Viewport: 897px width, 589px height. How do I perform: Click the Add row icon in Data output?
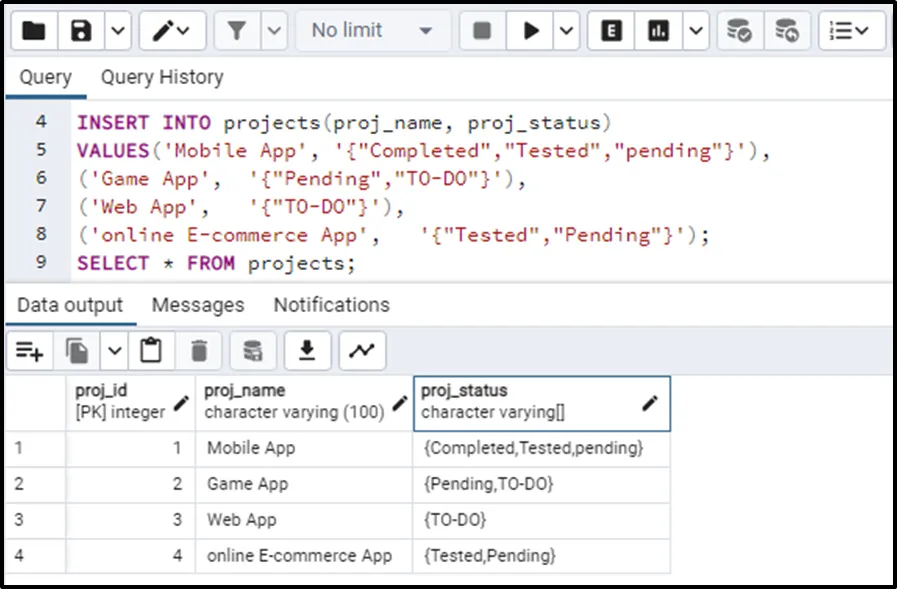pyautogui.click(x=29, y=351)
